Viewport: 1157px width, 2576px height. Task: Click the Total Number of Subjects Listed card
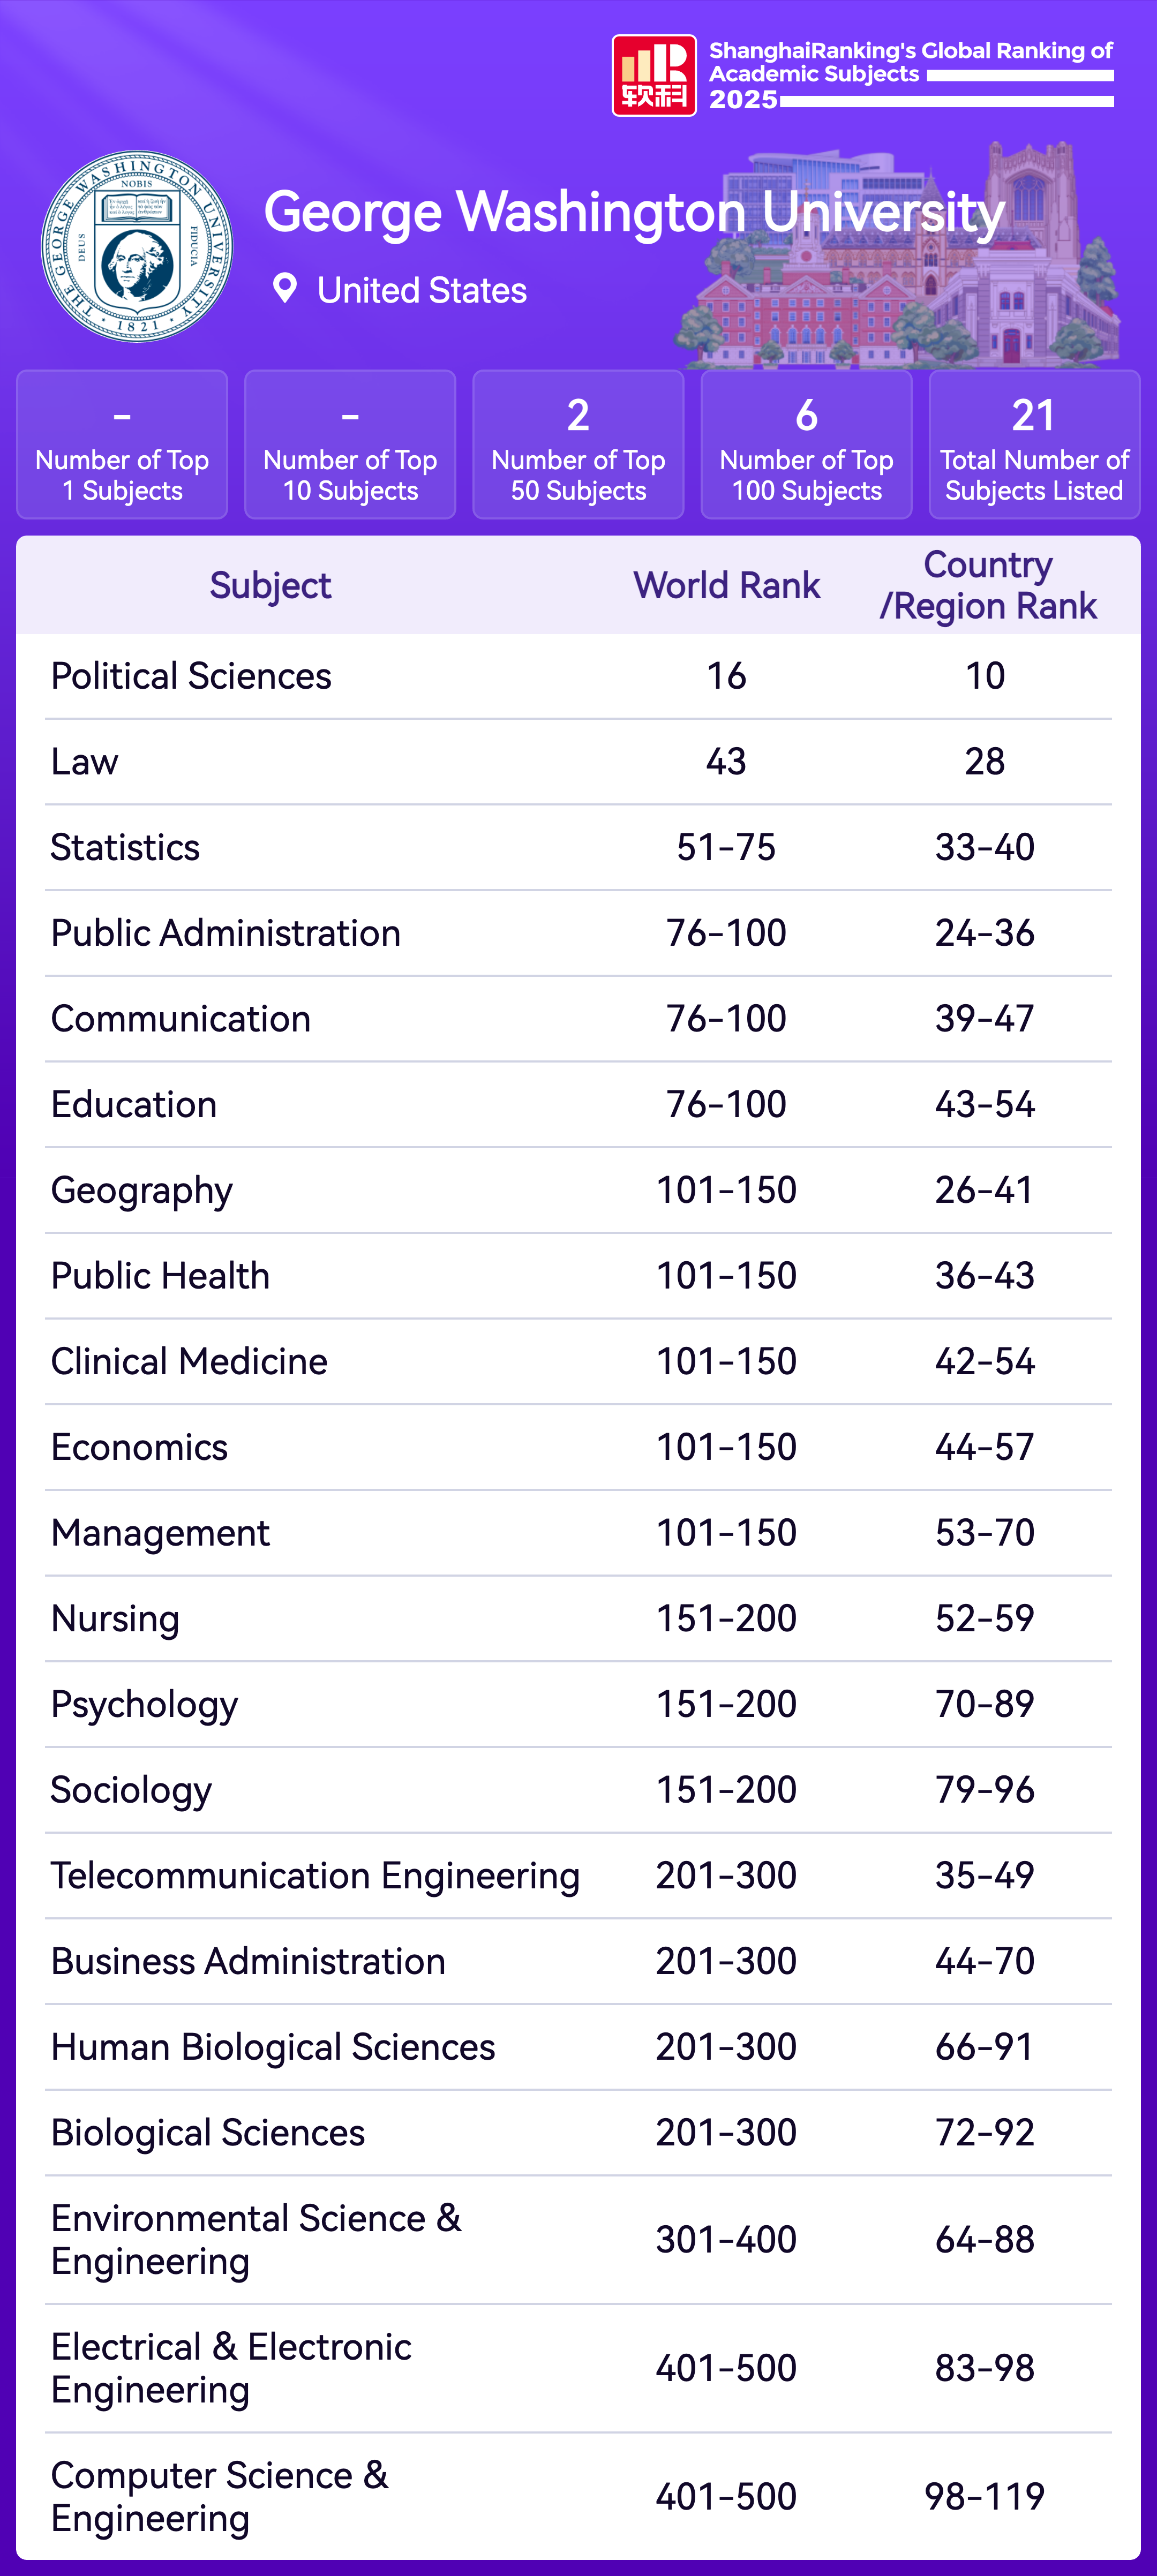tap(1034, 445)
